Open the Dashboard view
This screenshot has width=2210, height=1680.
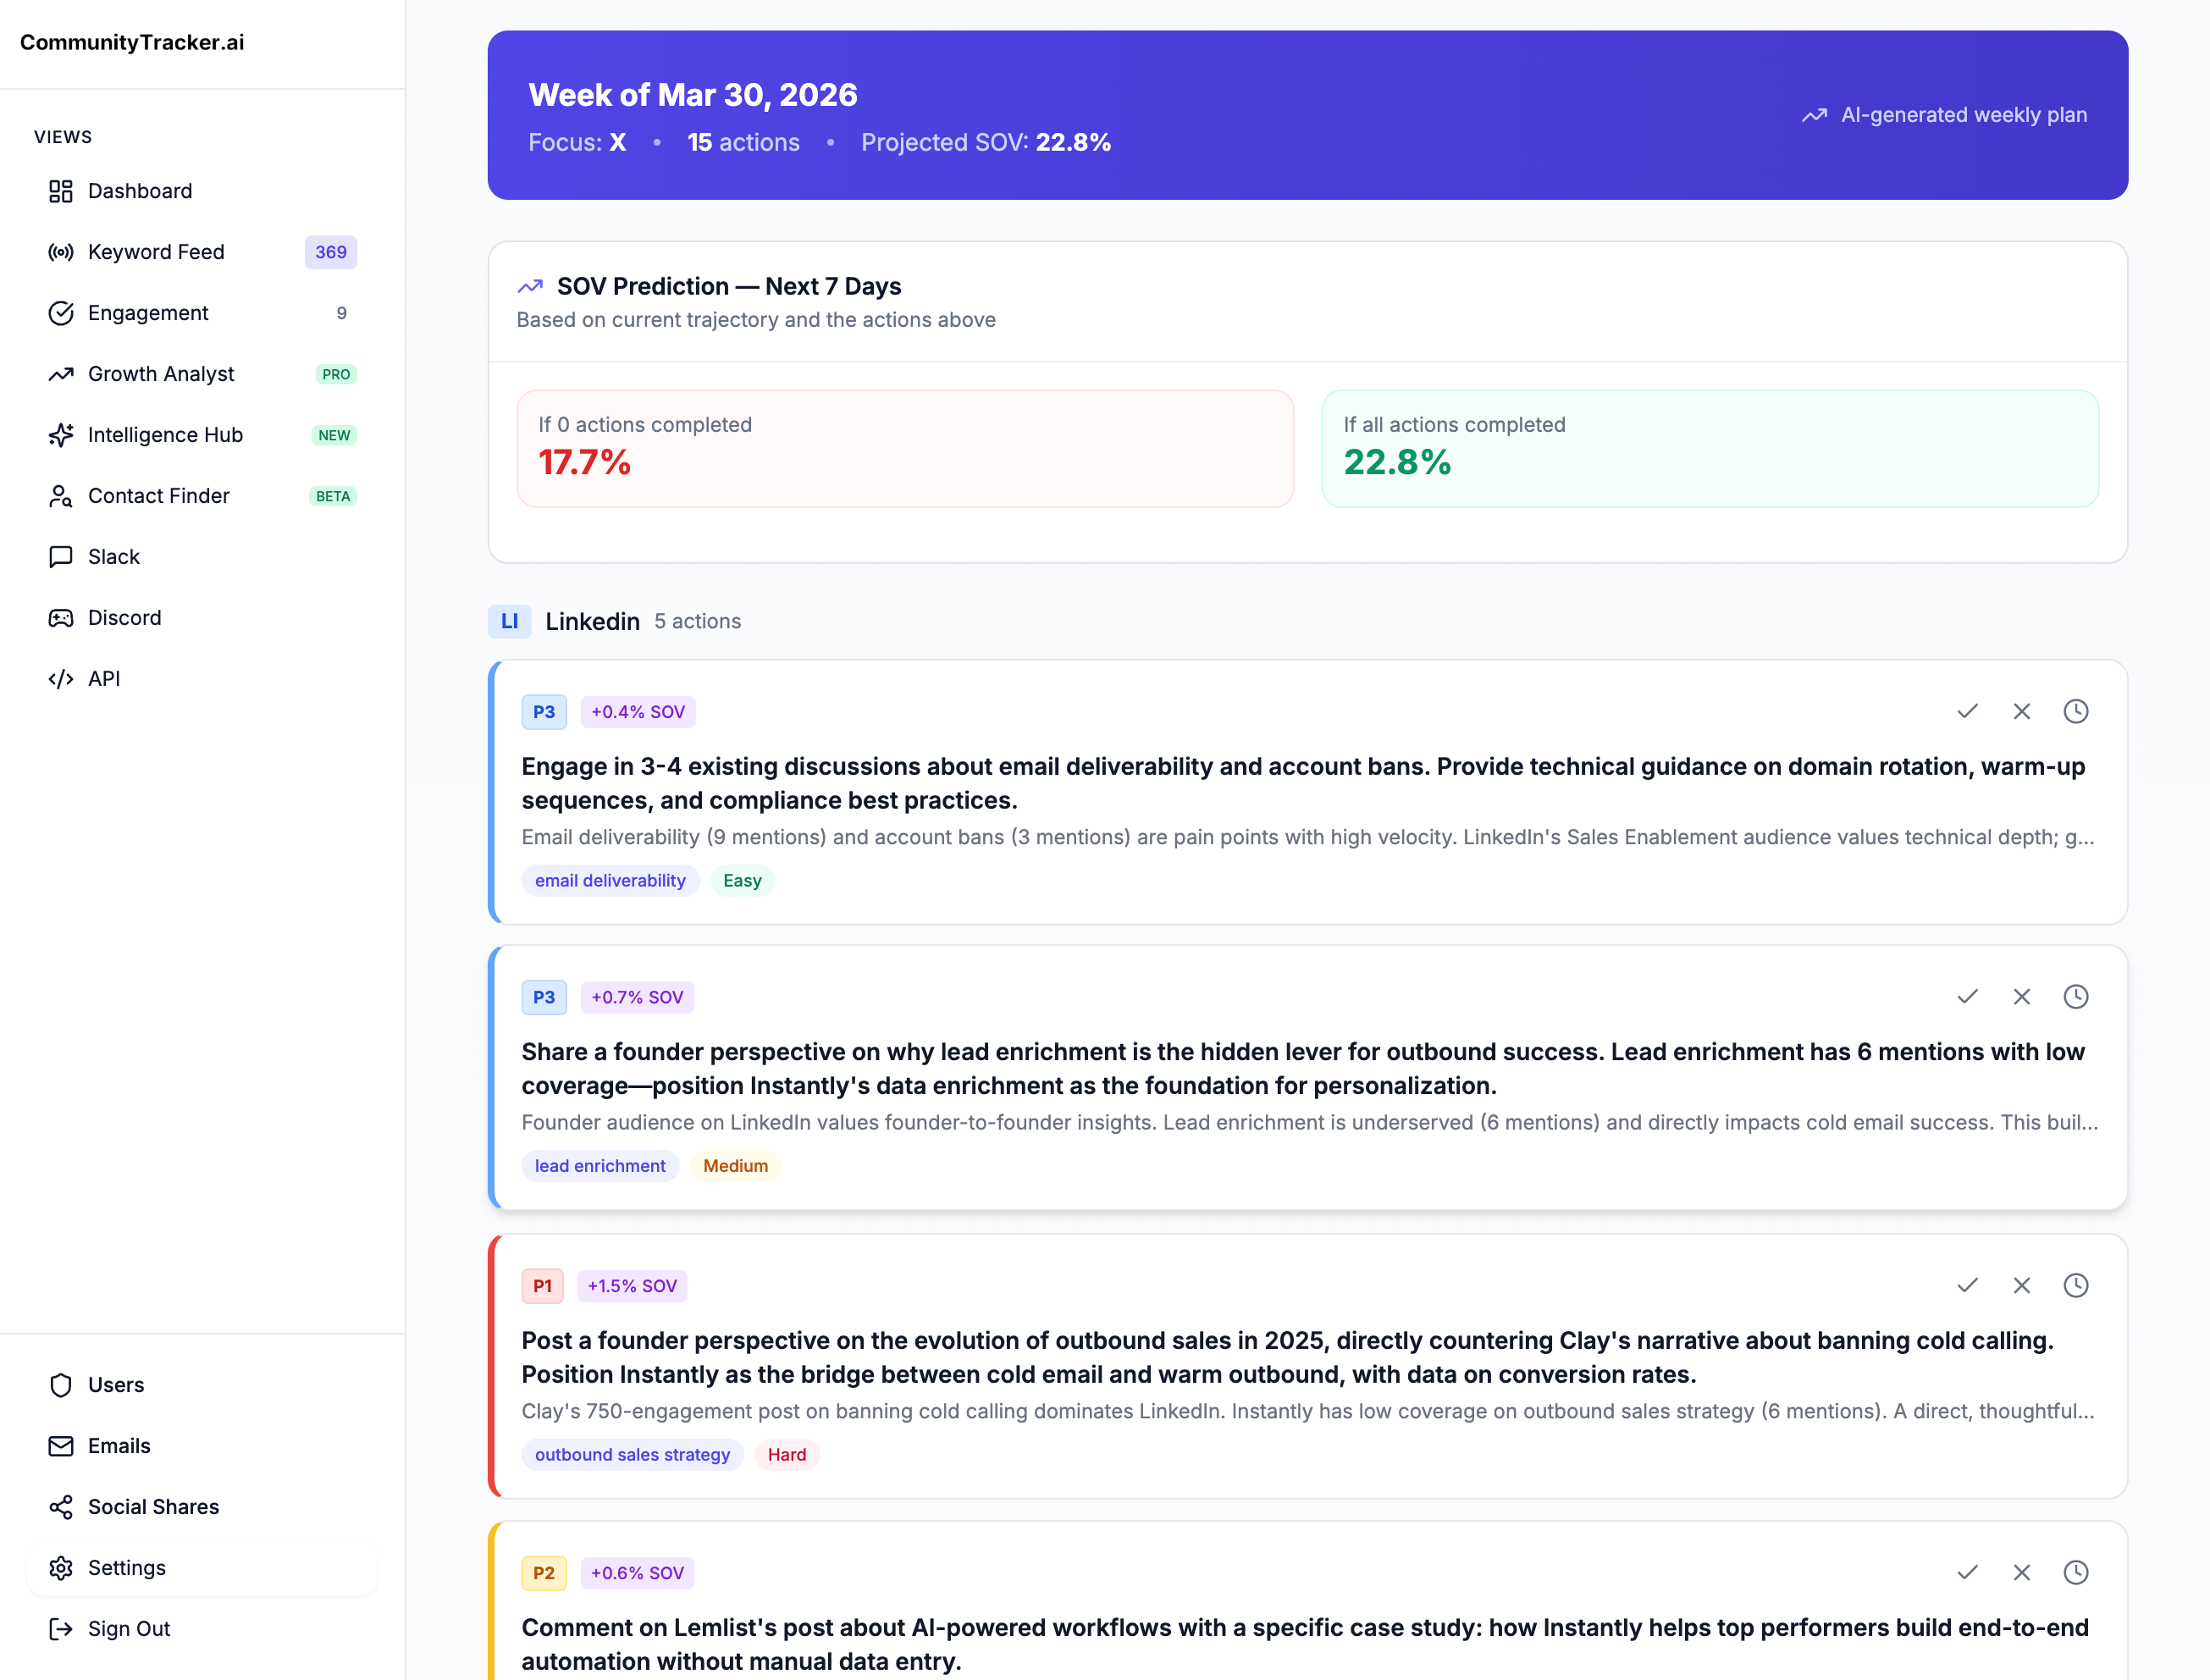(202, 191)
